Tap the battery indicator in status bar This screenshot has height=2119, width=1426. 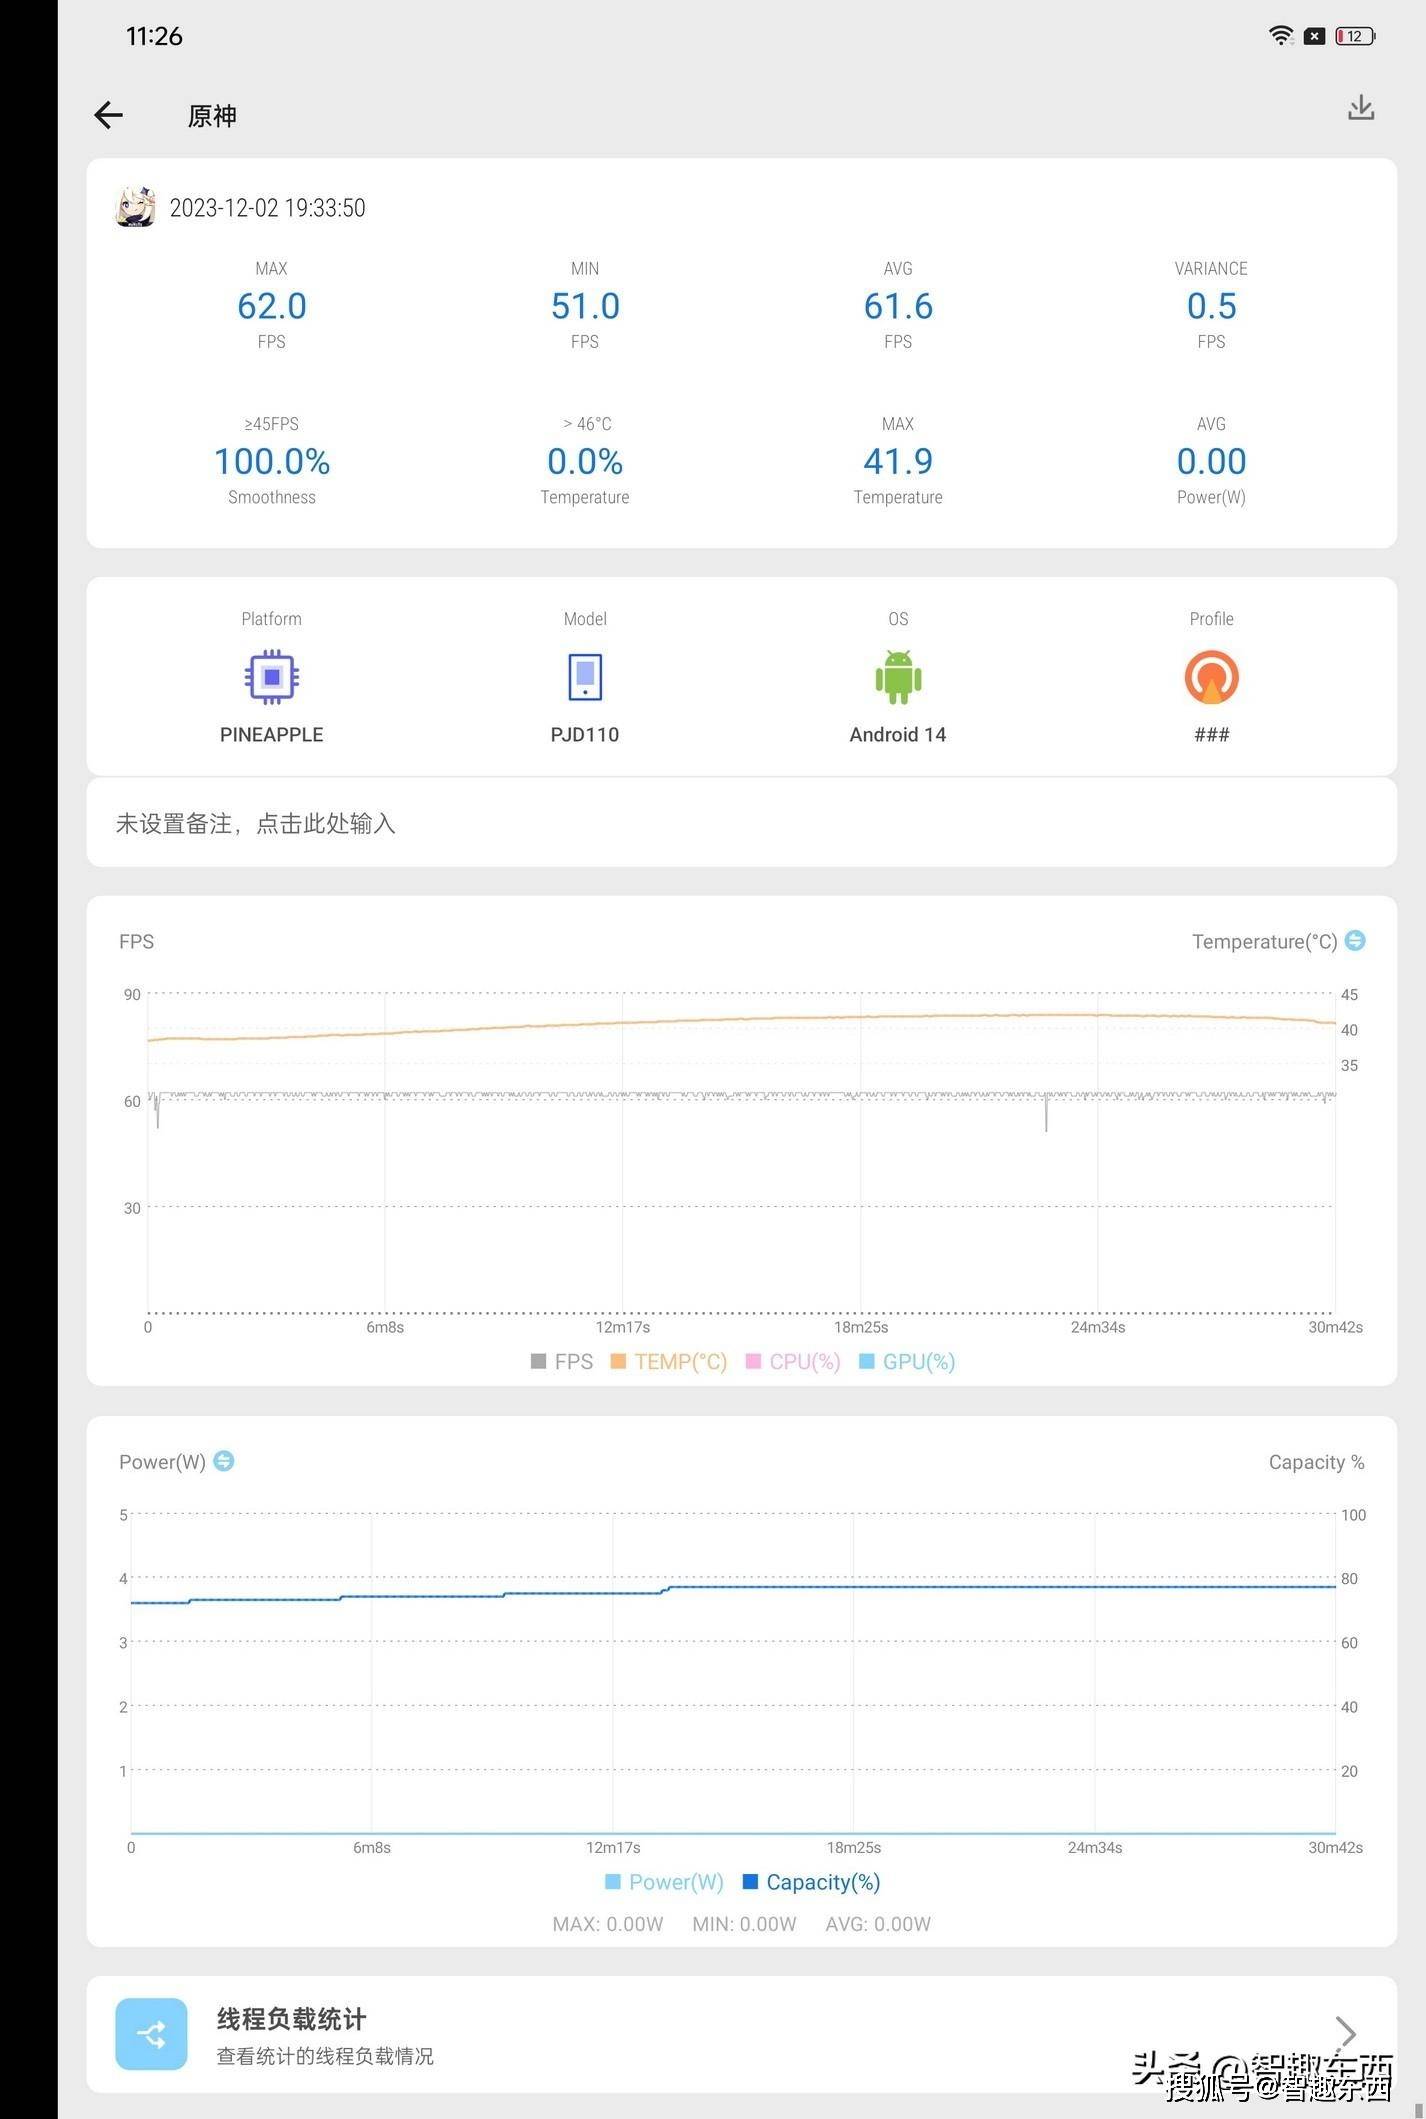coord(1355,36)
